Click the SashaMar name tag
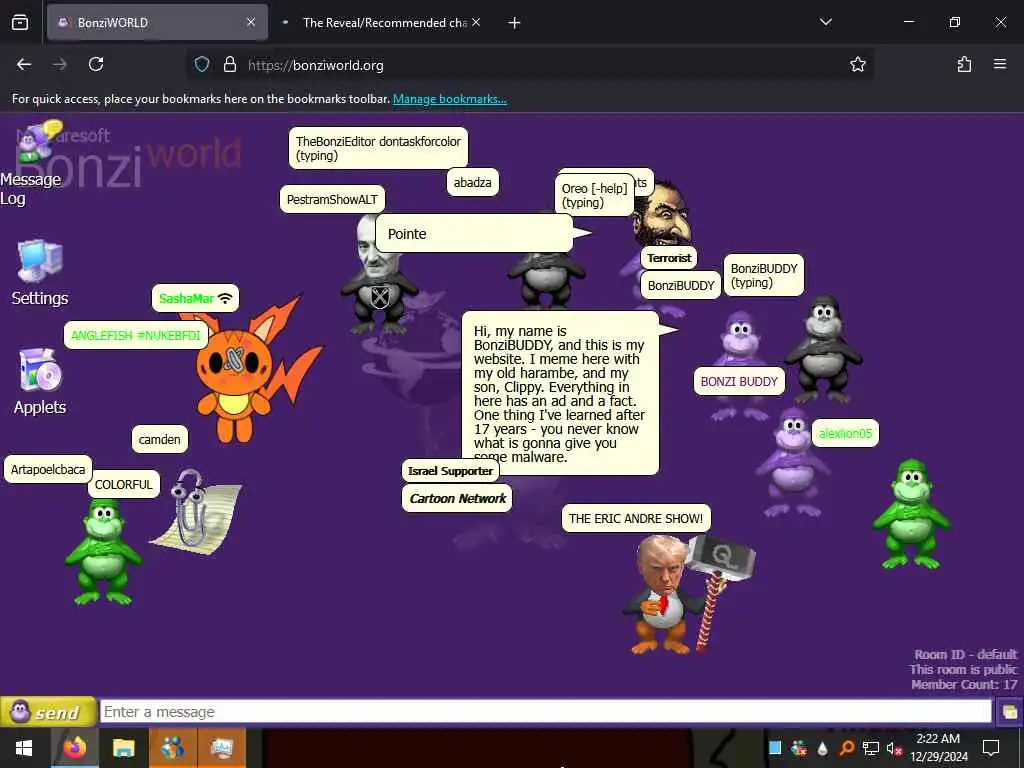Image resolution: width=1024 pixels, height=768 pixels. pyautogui.click(x=195, y=298)
